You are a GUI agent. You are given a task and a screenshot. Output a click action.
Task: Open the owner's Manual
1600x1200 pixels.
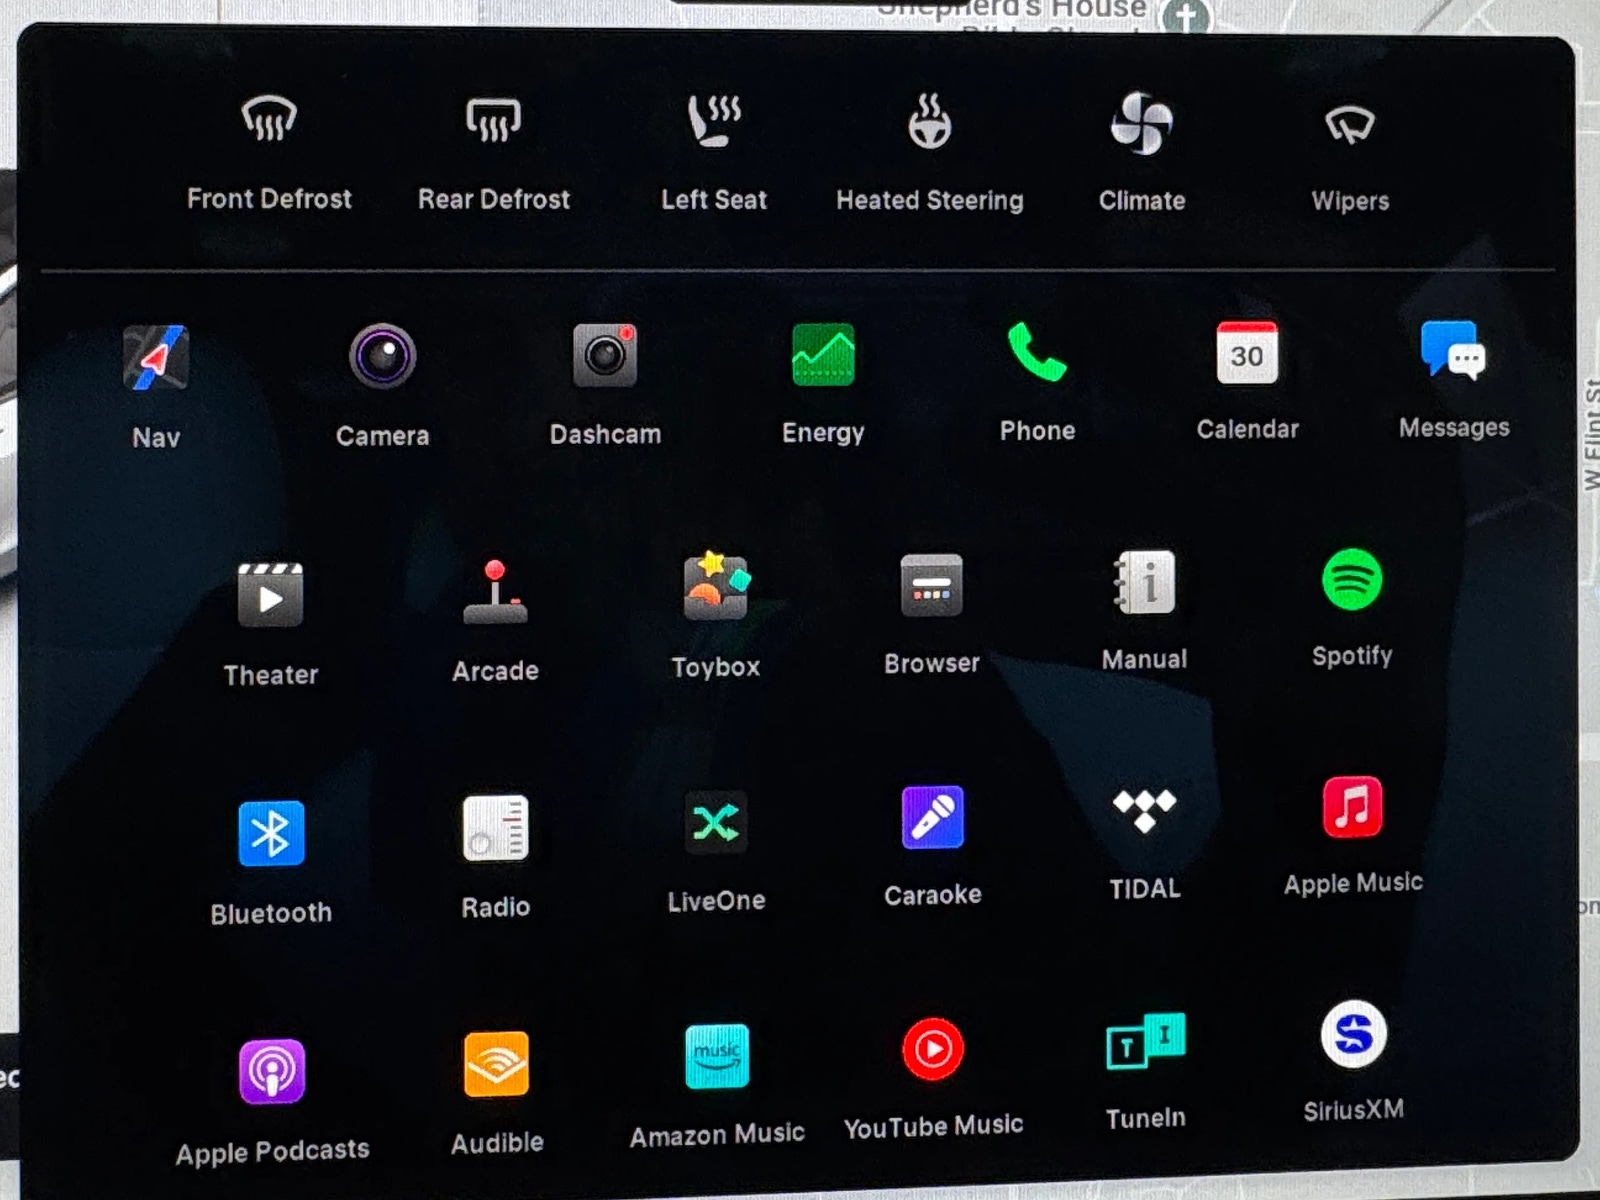coord(1144,582)
